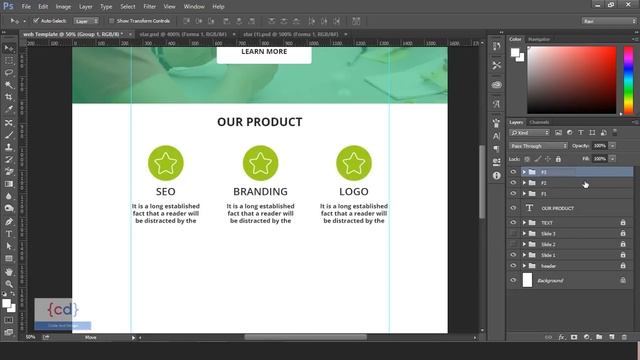Select the Rectangular Marquee tool
Viewport: 640px width, 360px height.
point(9,61)
